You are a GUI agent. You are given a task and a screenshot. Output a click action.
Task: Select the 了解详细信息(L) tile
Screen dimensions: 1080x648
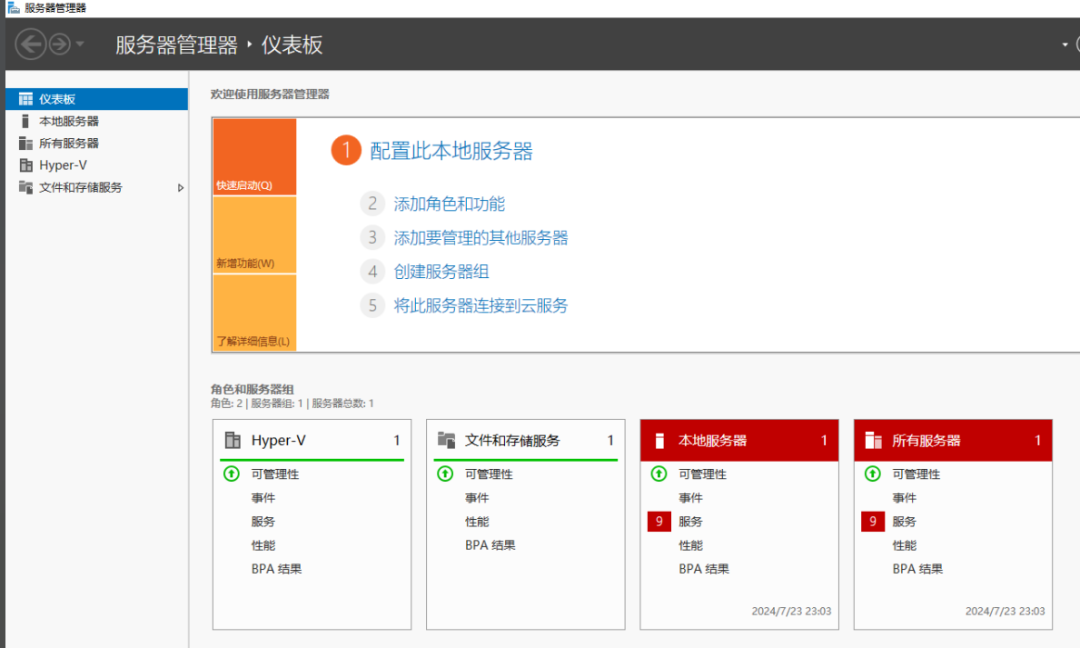[x=255, y=313]
